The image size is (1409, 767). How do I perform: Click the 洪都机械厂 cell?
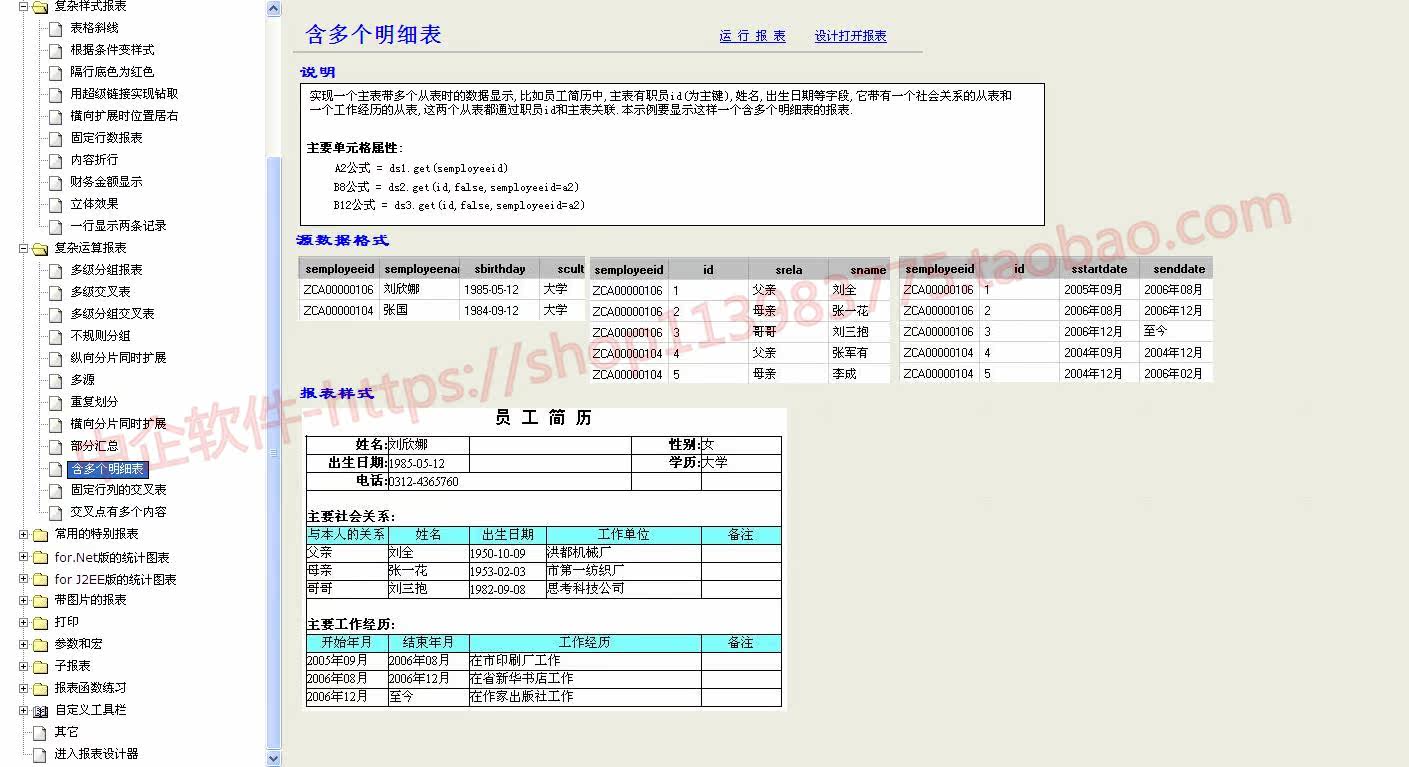click(x=624, y=552)
